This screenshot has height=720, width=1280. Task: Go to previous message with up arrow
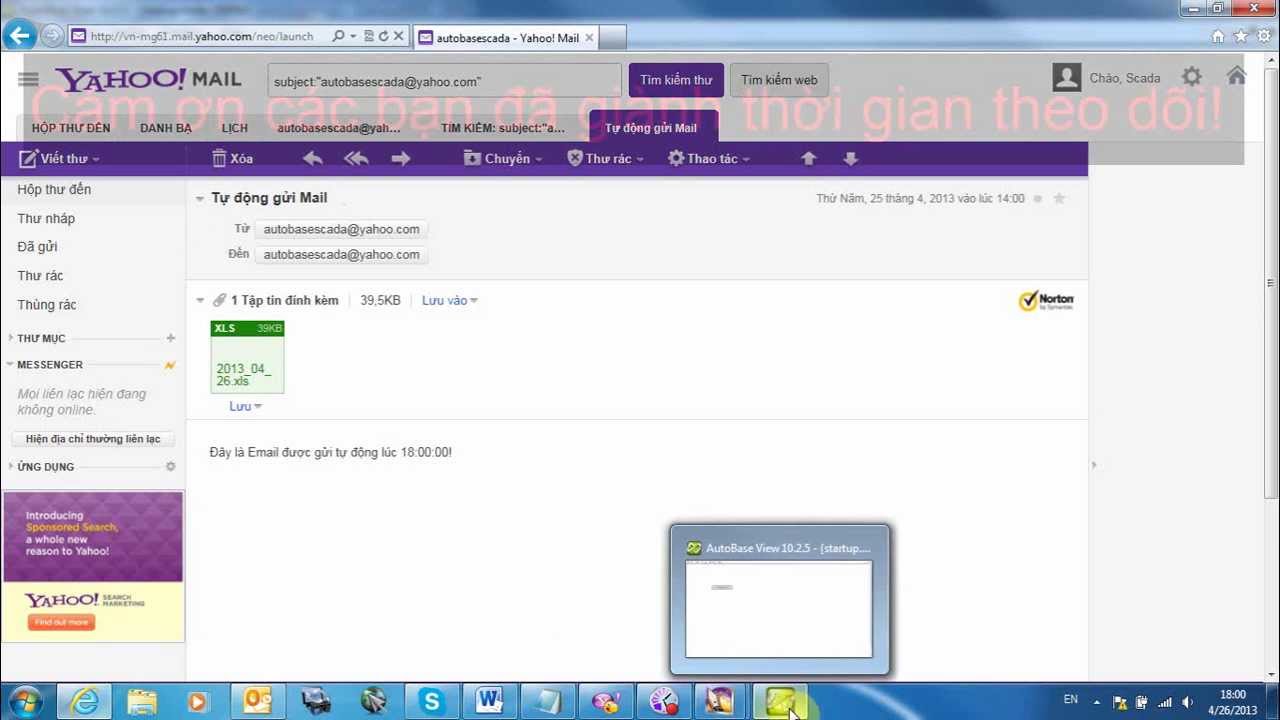[x=808, y=158]
